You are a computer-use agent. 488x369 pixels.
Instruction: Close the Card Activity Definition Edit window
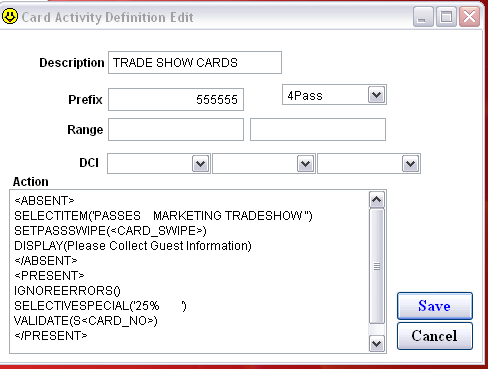click(x=469, y=16)
